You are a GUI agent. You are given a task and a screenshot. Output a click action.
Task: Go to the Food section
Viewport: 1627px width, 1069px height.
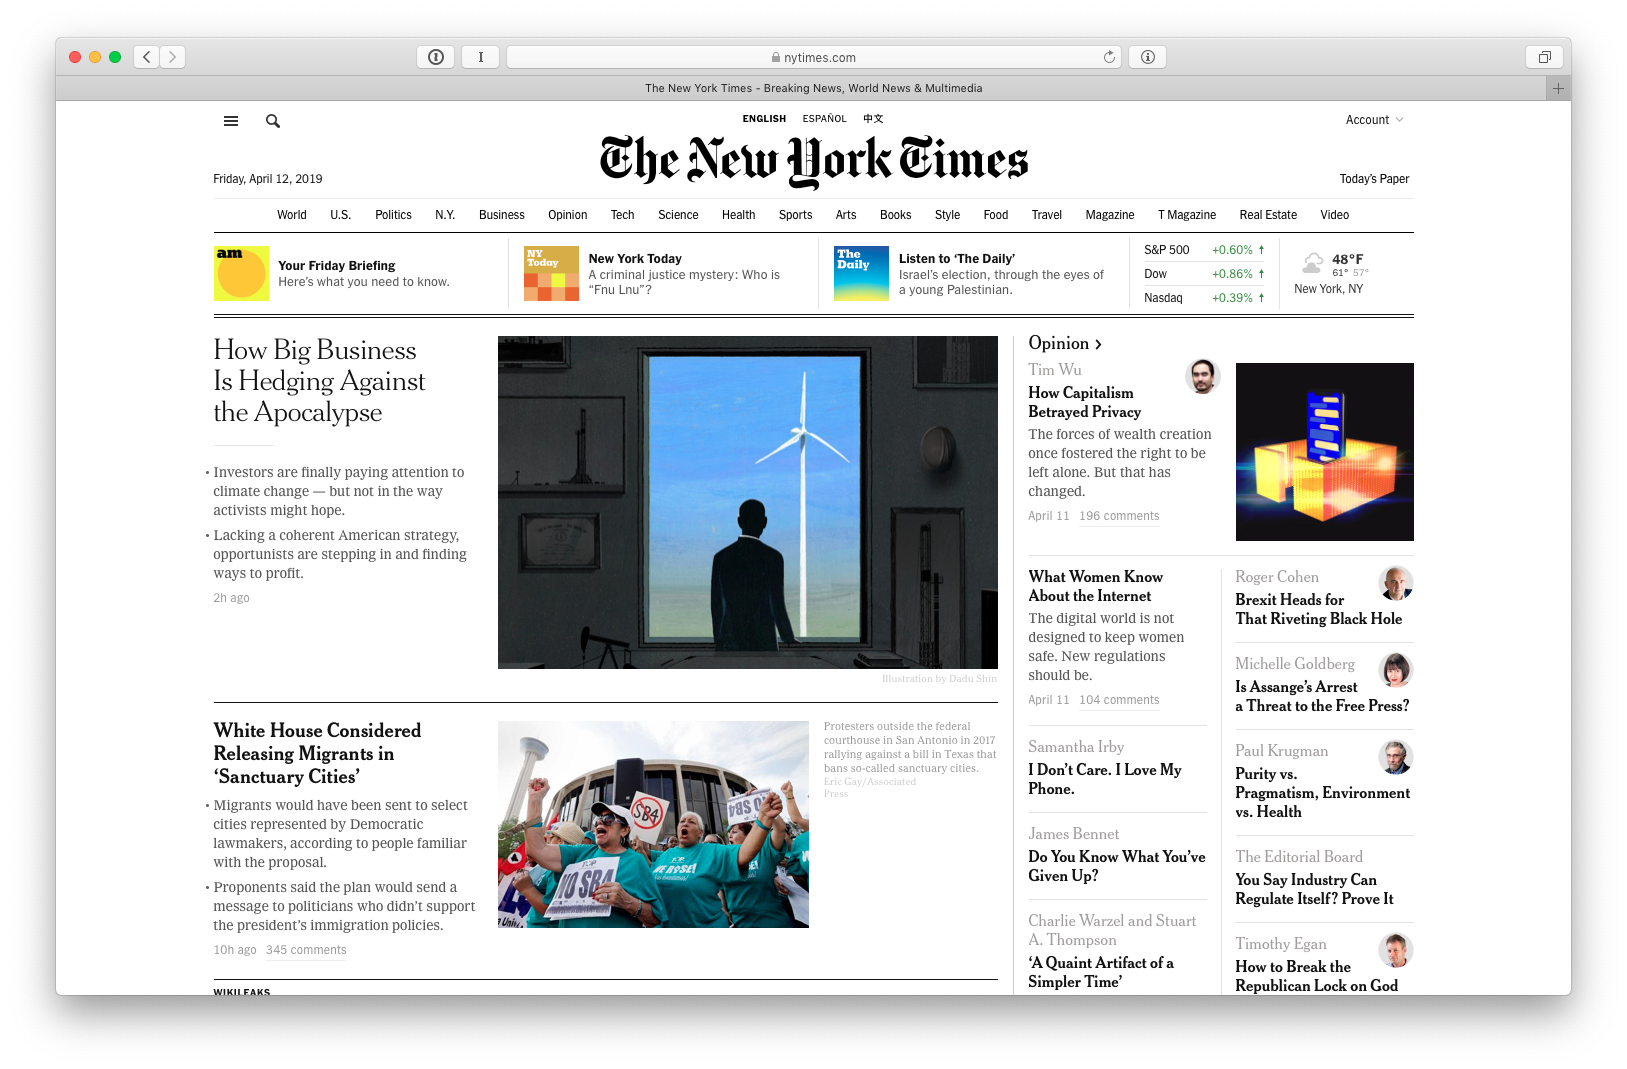point(996,215)
